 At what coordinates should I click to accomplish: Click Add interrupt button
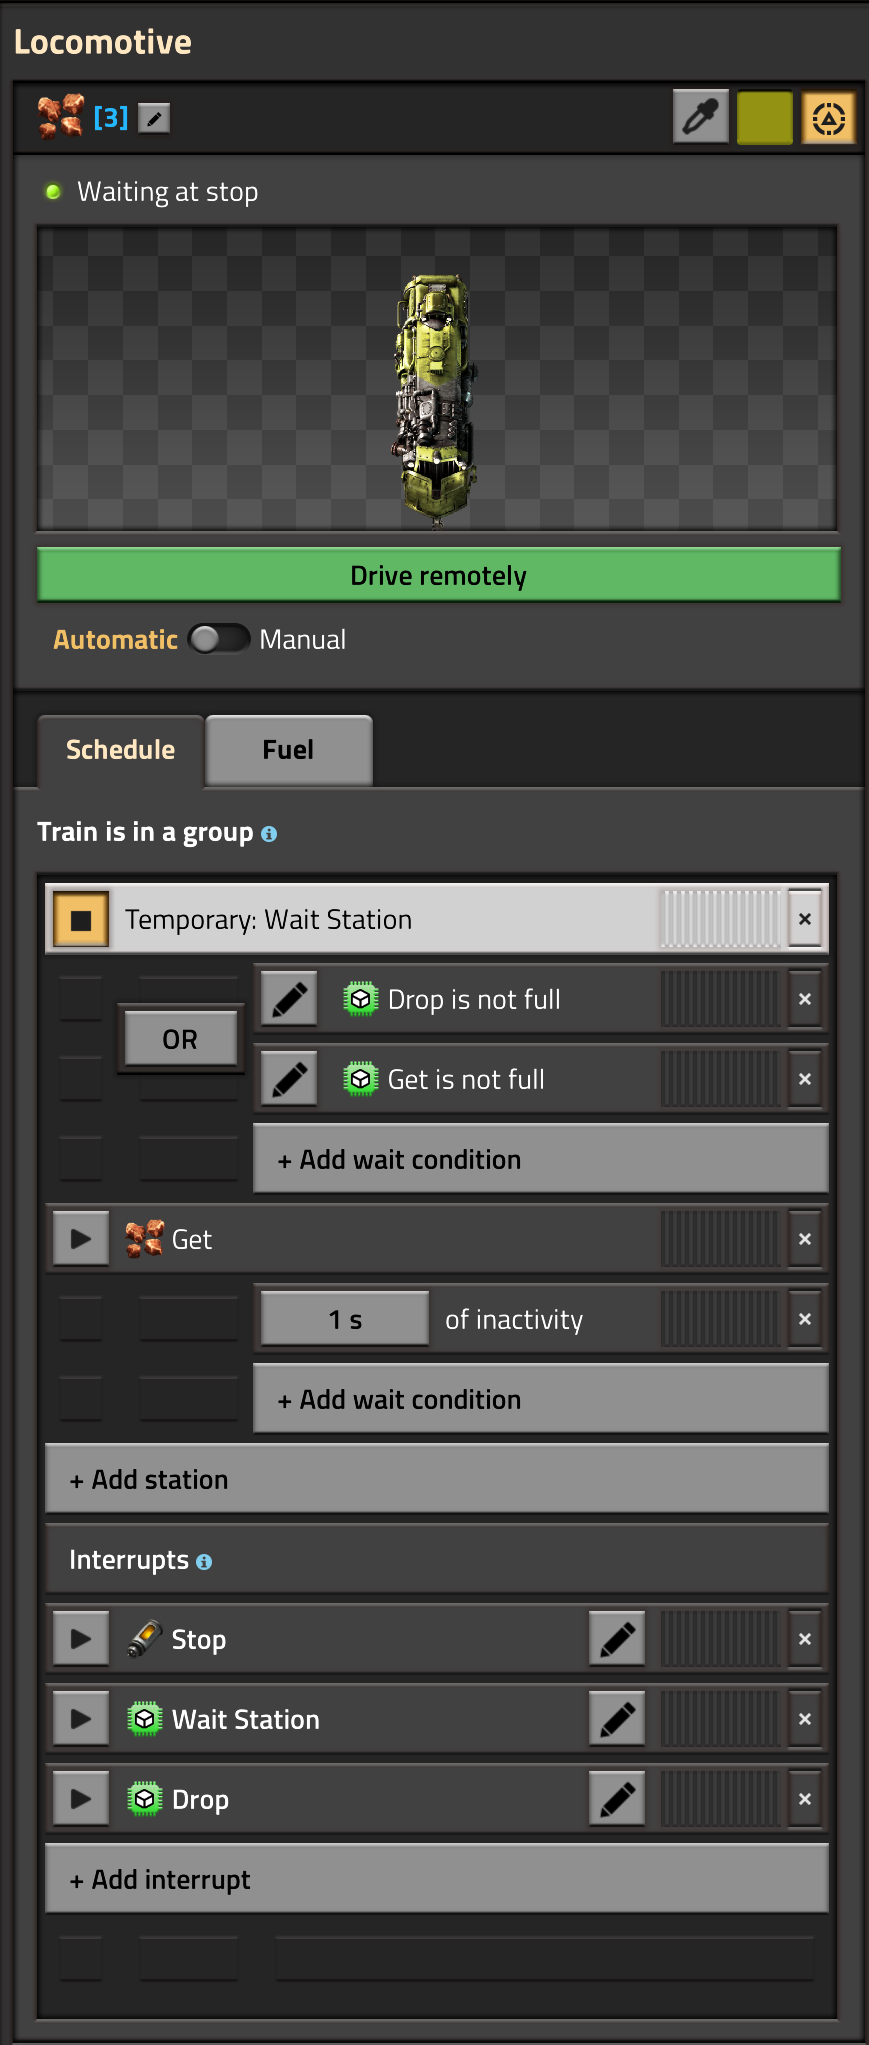(437, 1879)
